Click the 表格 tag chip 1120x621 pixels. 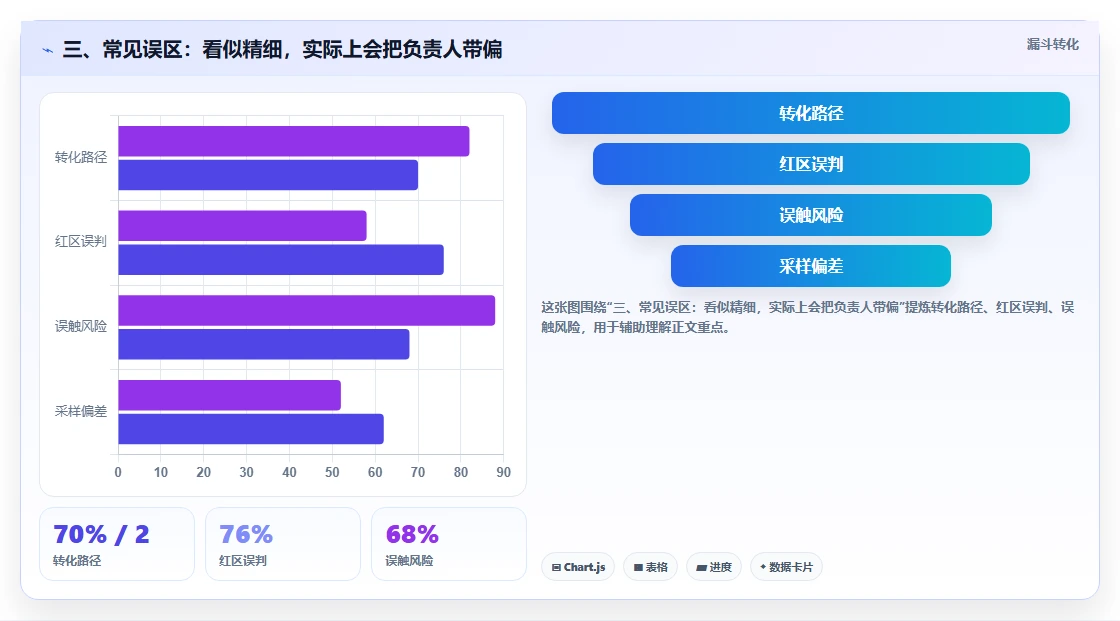(x=651, y=567)
